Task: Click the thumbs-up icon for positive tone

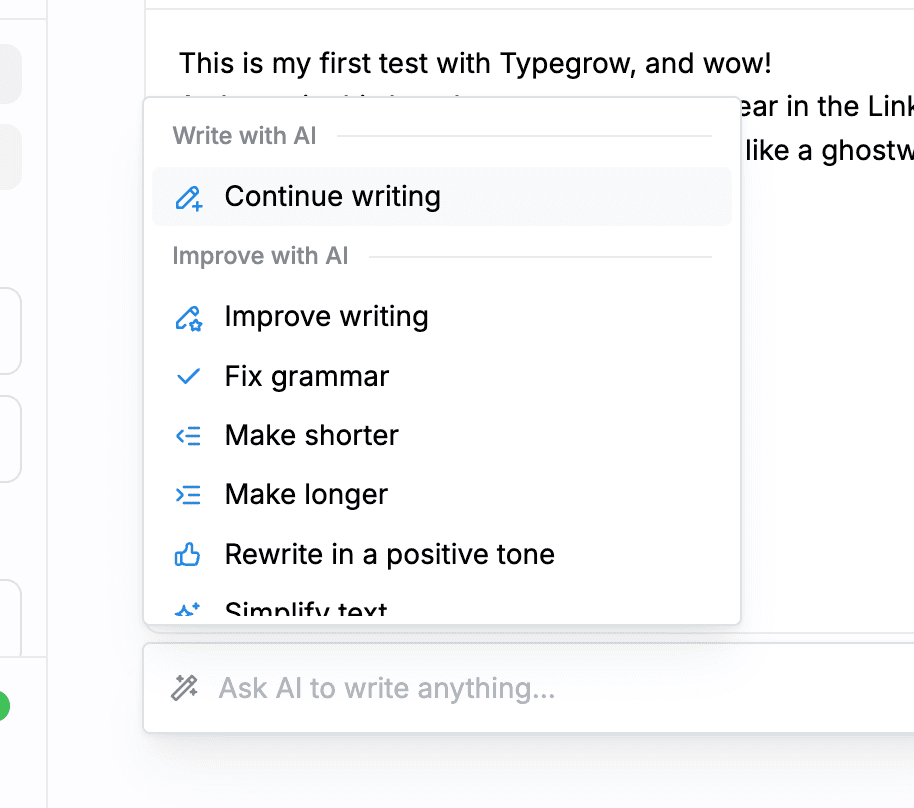Action: coord(188,555)
